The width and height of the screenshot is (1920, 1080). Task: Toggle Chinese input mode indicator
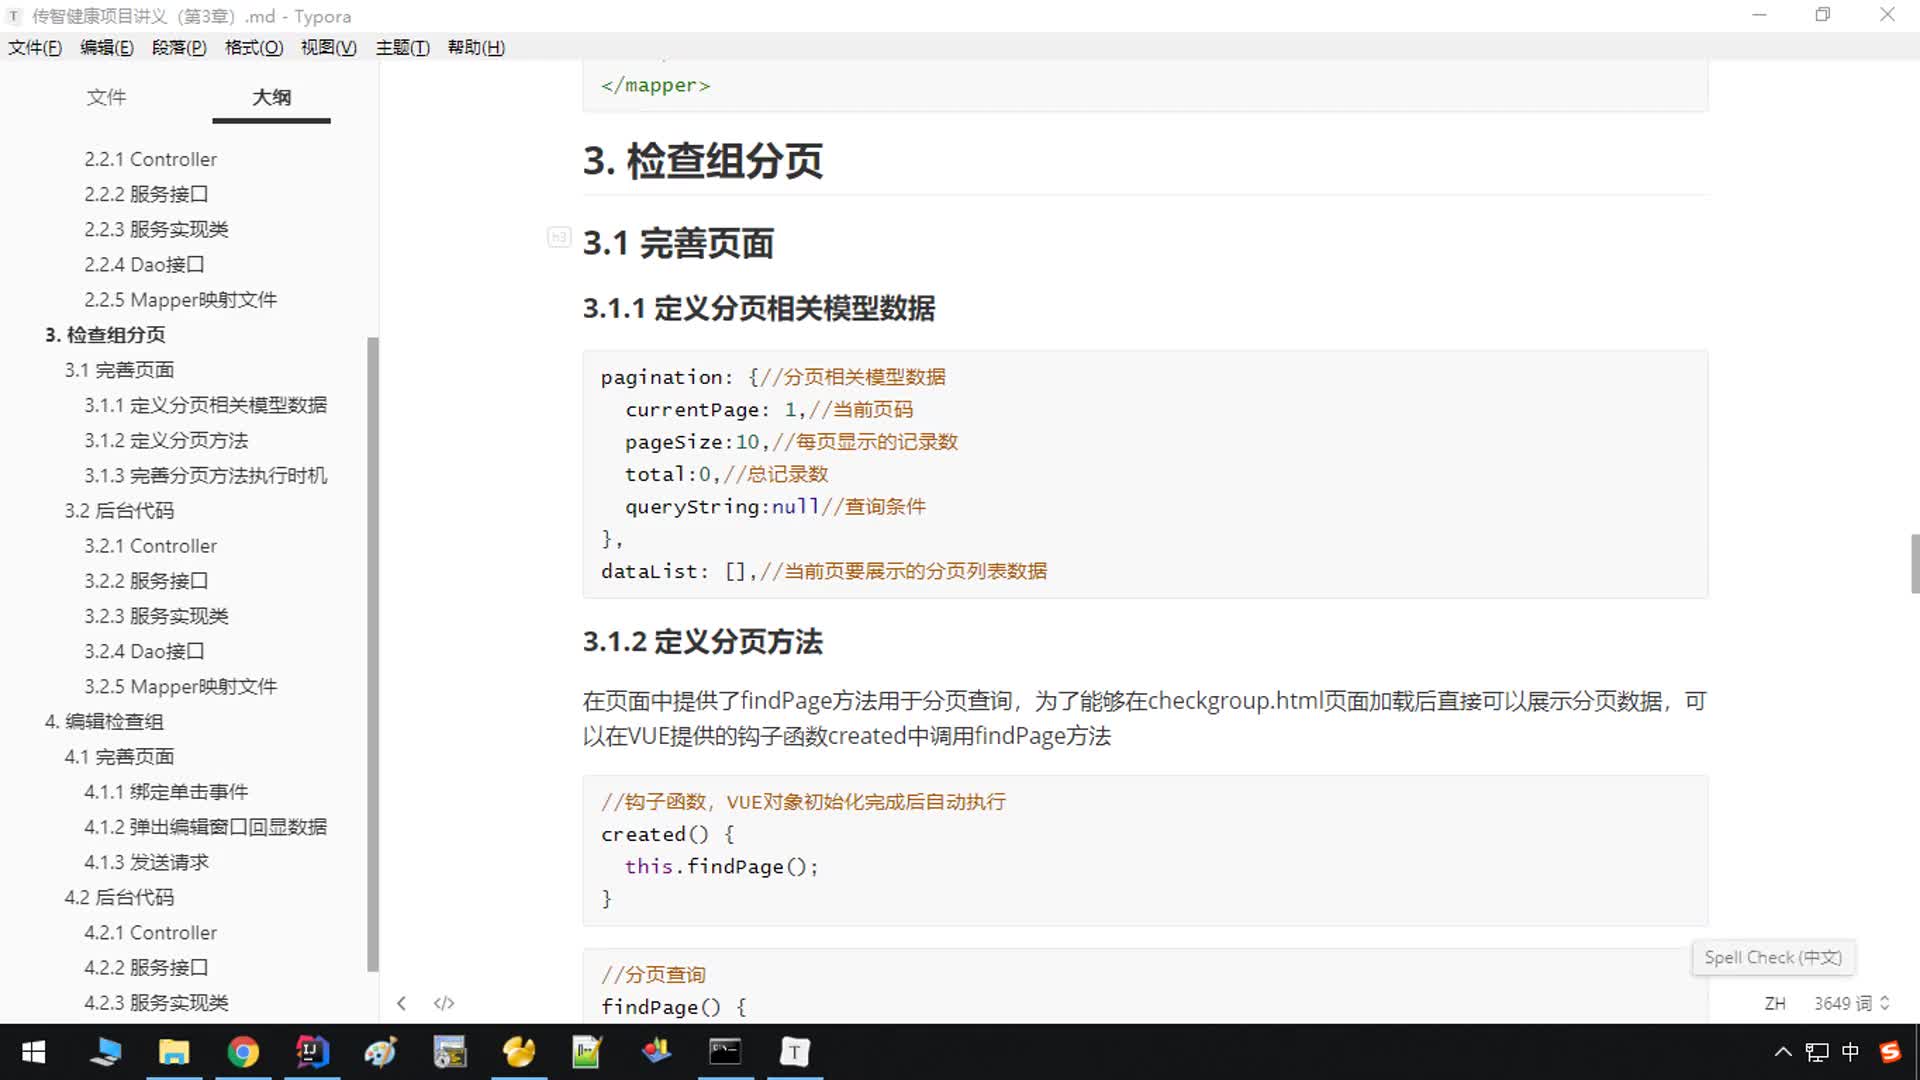pos(1850,1052)
